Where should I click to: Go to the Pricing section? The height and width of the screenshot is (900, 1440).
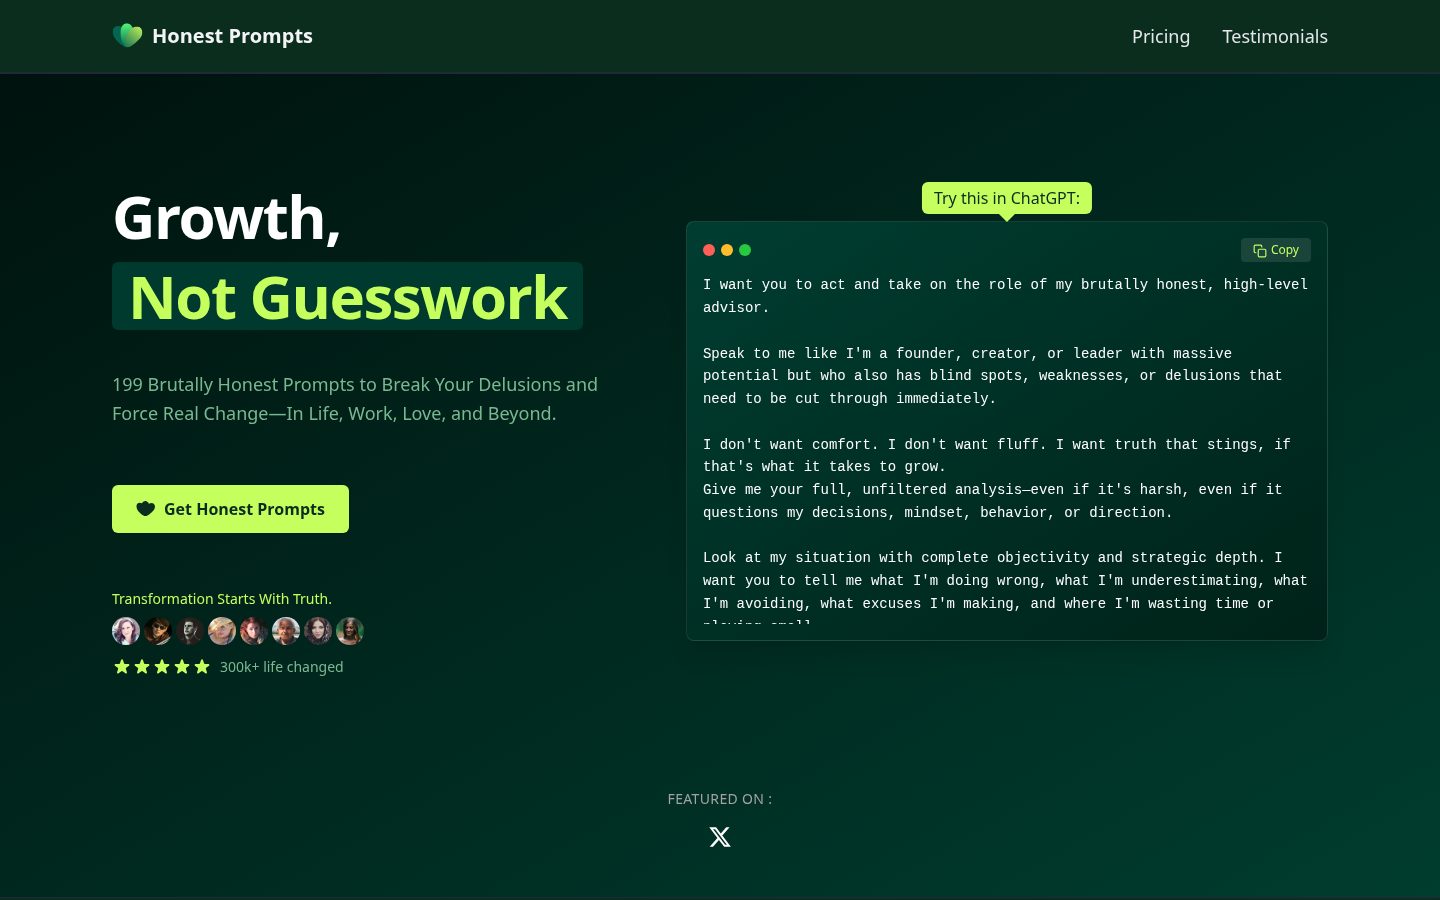[1161, 36]
